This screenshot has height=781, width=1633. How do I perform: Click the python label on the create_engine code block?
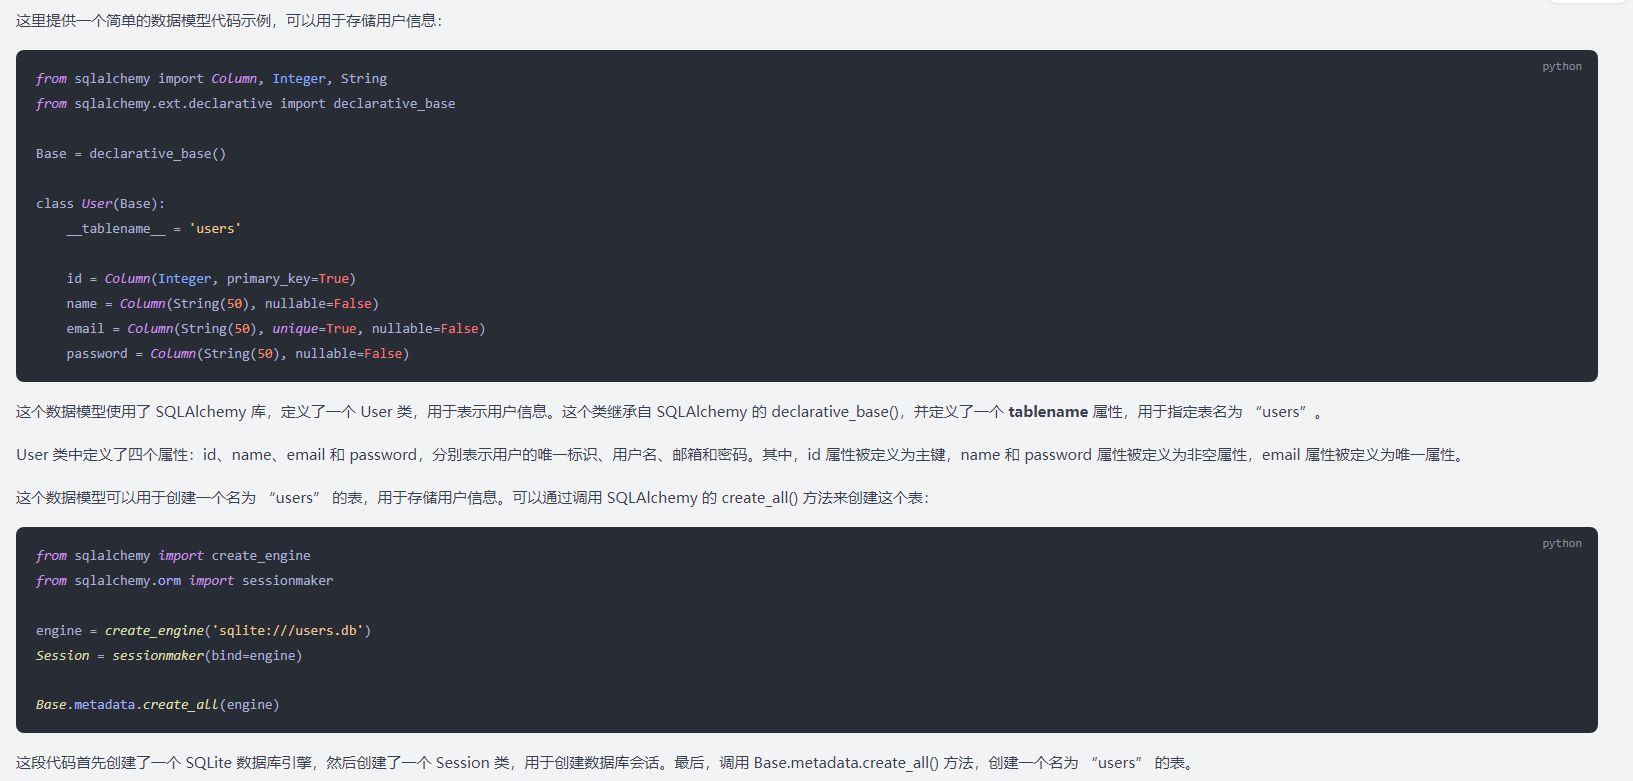point(1561,544)
